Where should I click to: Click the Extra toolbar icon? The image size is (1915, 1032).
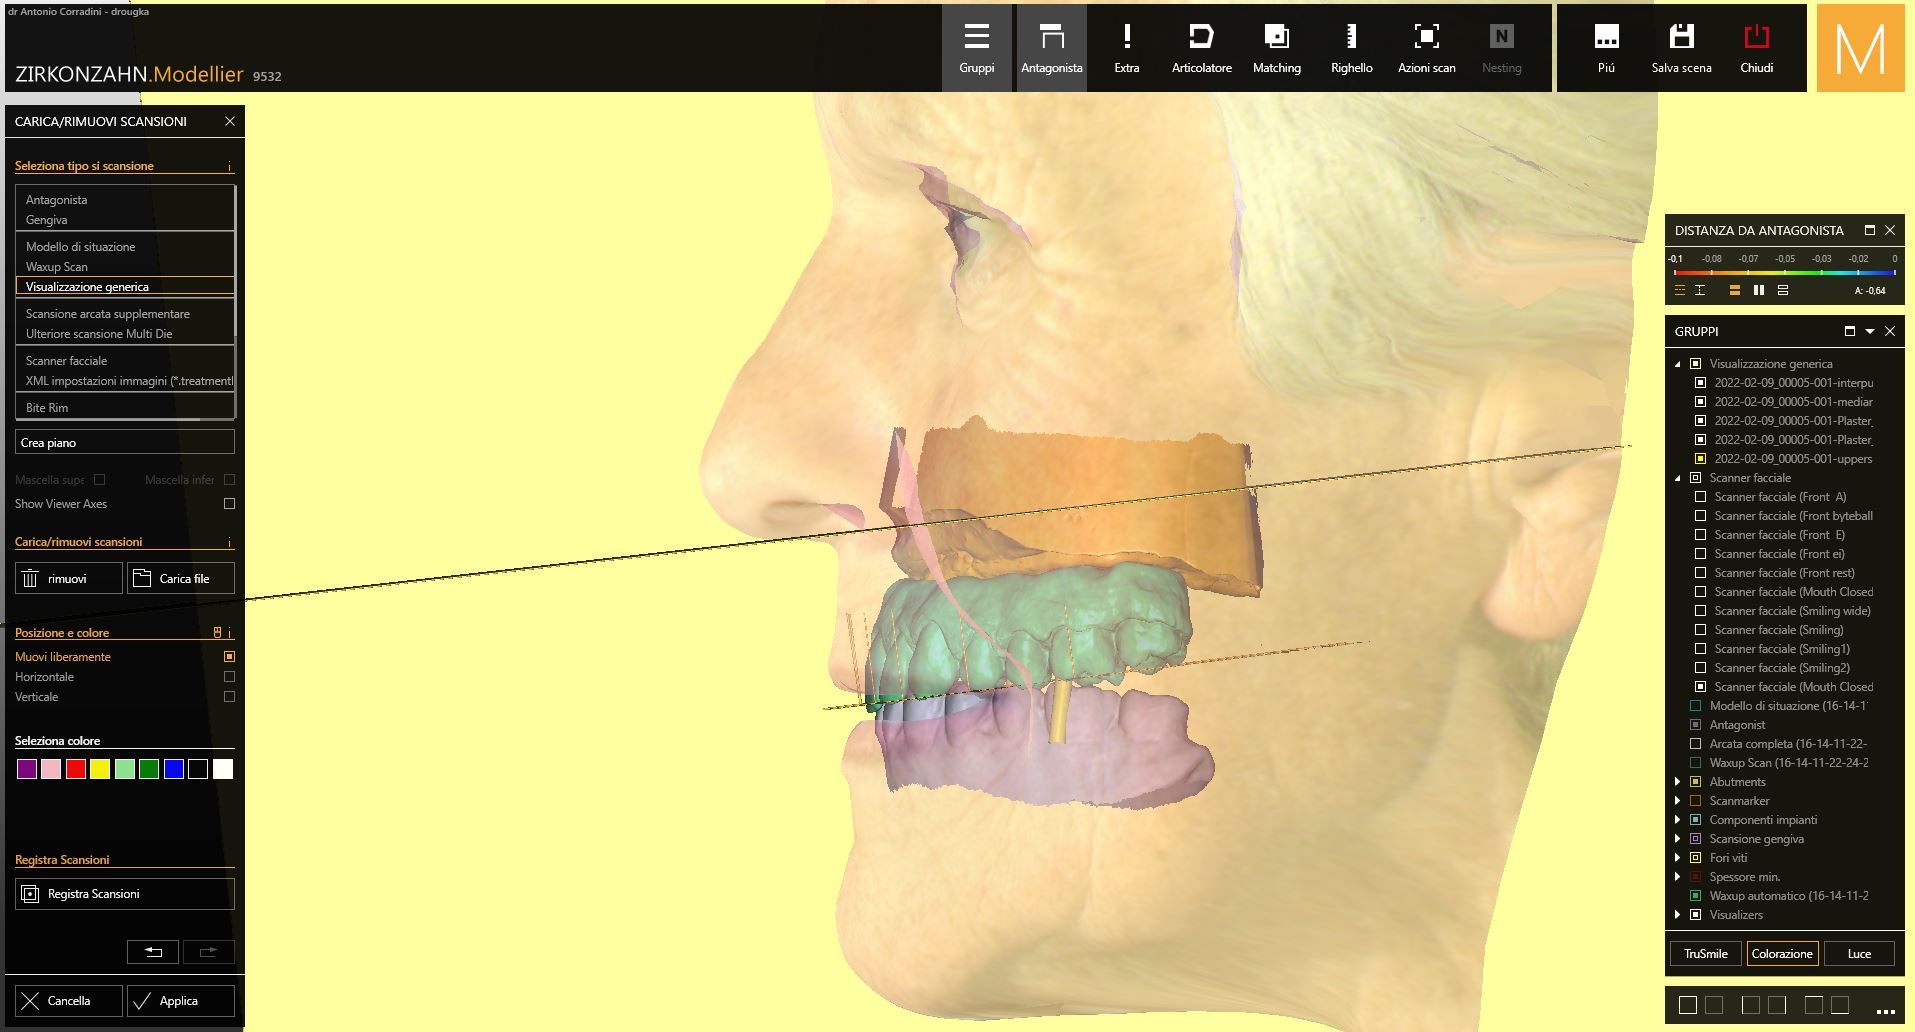click(x=1127, y=48)
